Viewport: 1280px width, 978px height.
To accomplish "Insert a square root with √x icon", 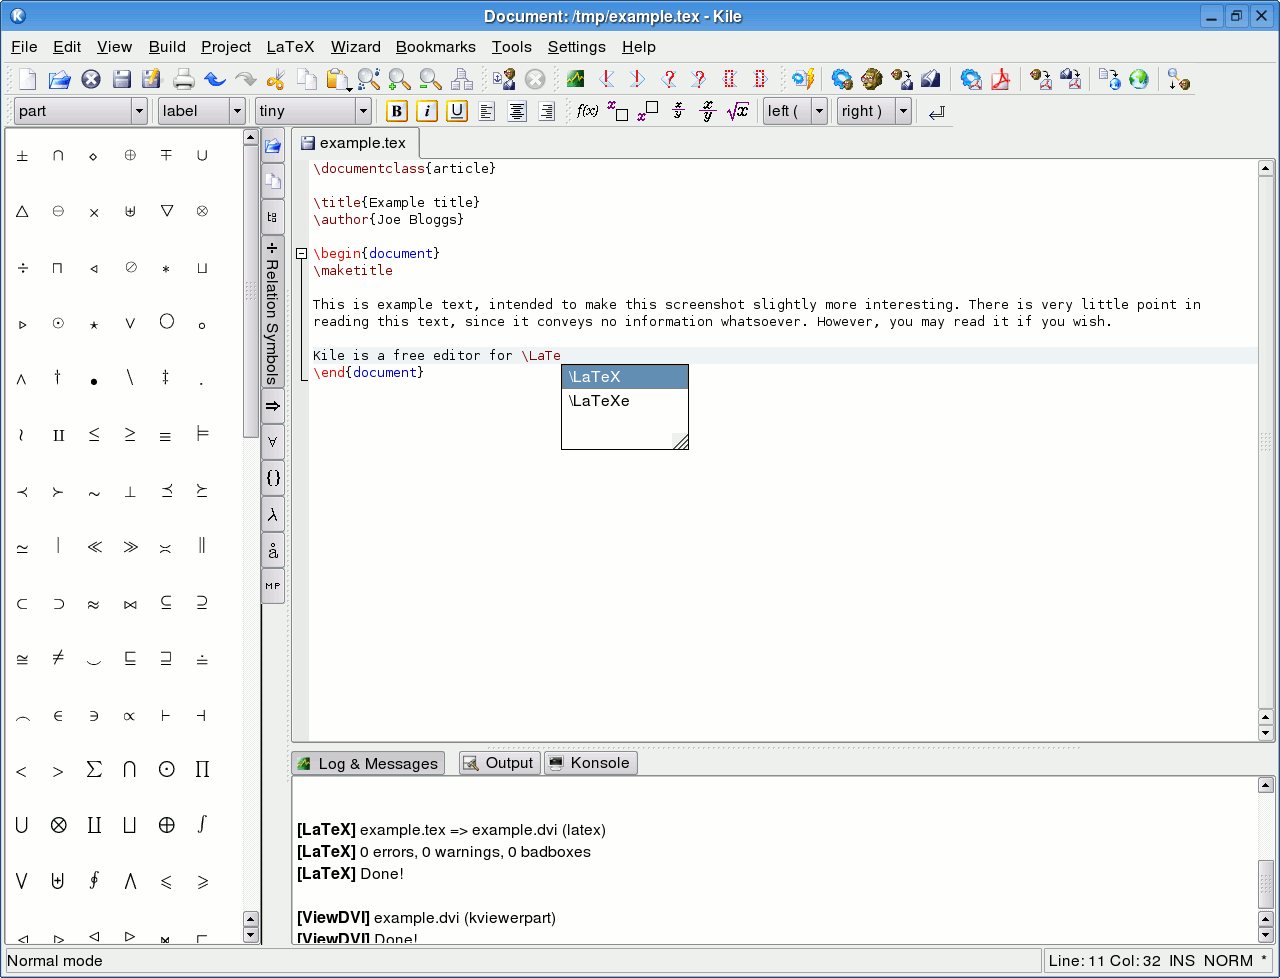I will coord(738,111).
